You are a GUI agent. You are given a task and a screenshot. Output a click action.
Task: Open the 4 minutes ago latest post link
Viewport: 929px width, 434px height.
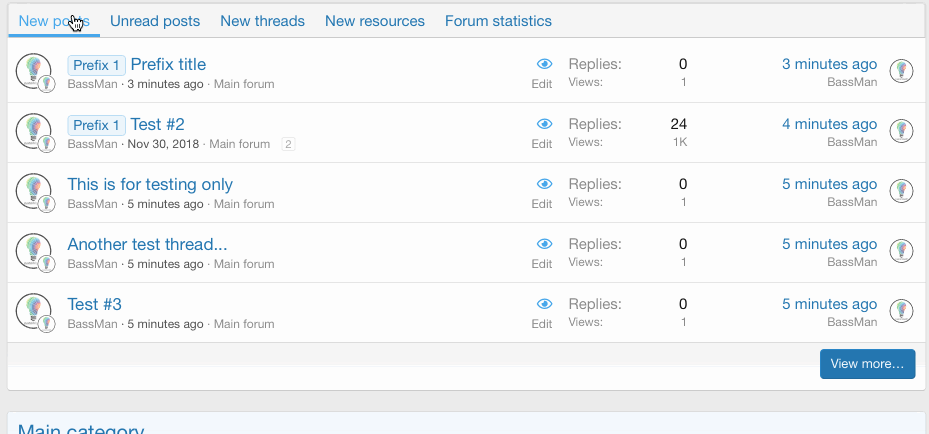click(x=829, y=124)
